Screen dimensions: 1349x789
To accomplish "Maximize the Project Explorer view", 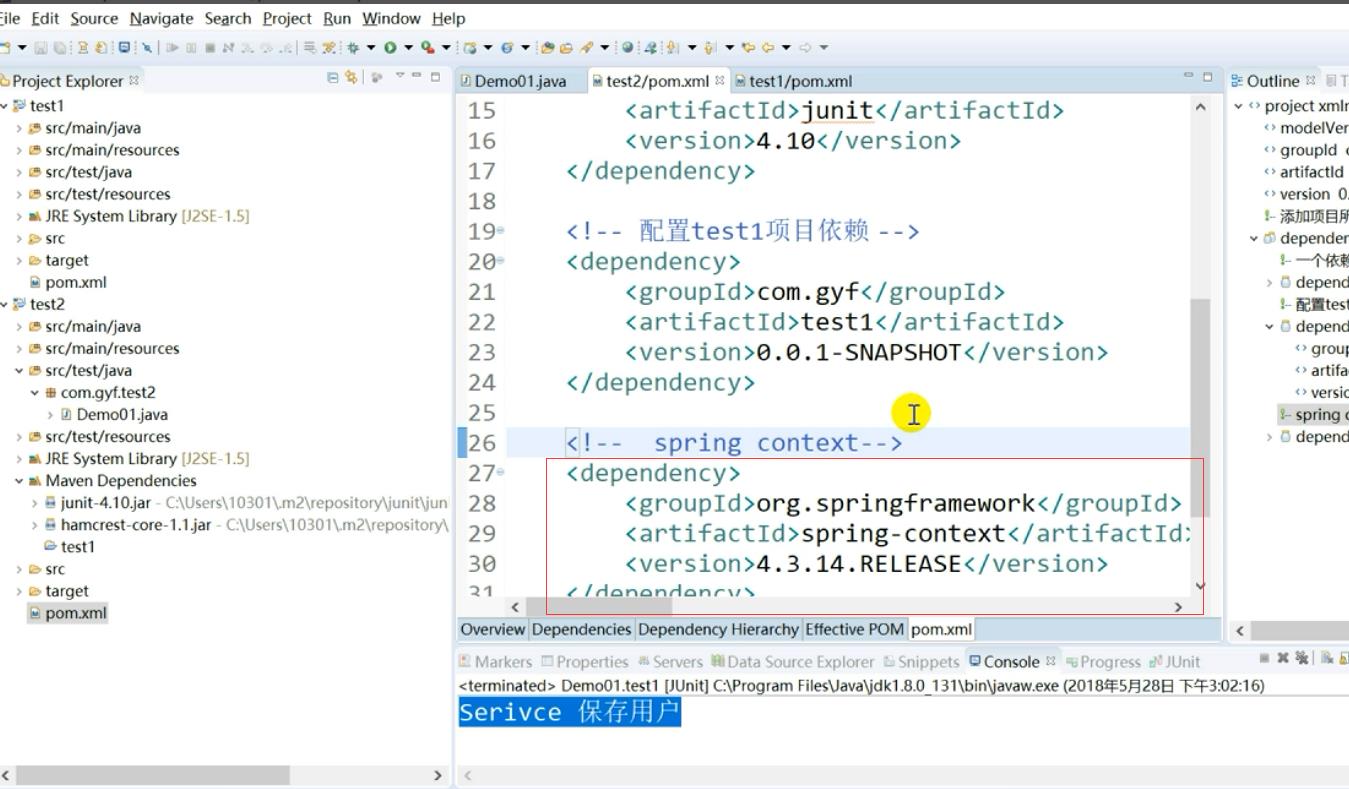I will pos(435,76).
